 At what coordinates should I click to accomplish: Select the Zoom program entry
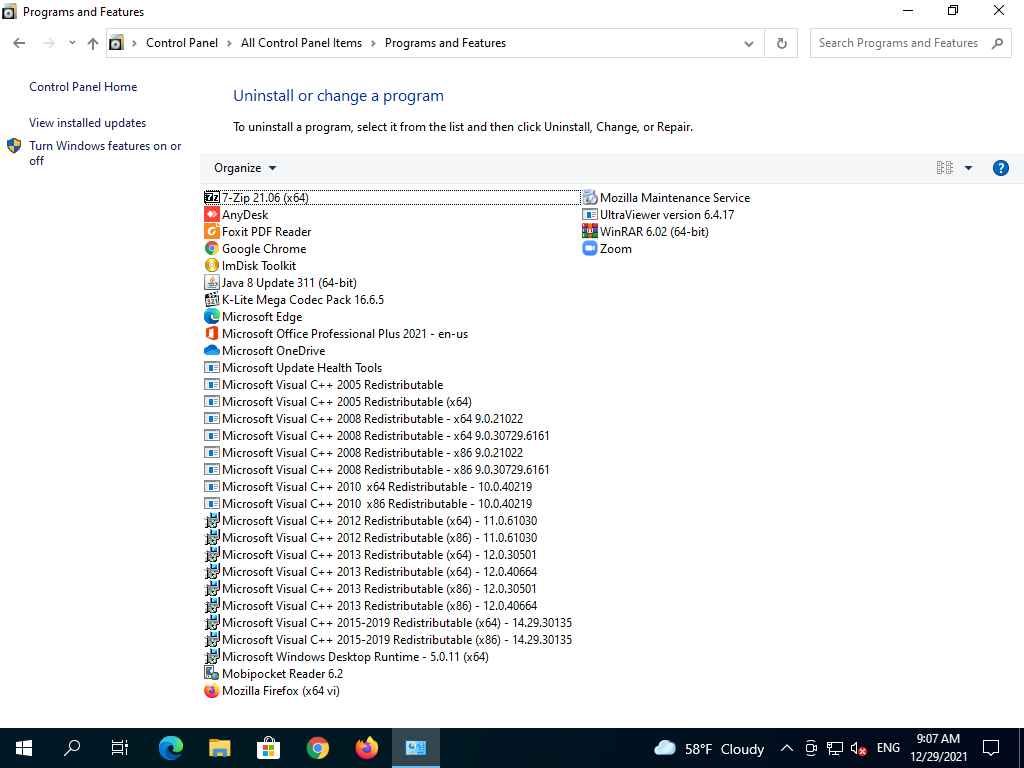615,249
